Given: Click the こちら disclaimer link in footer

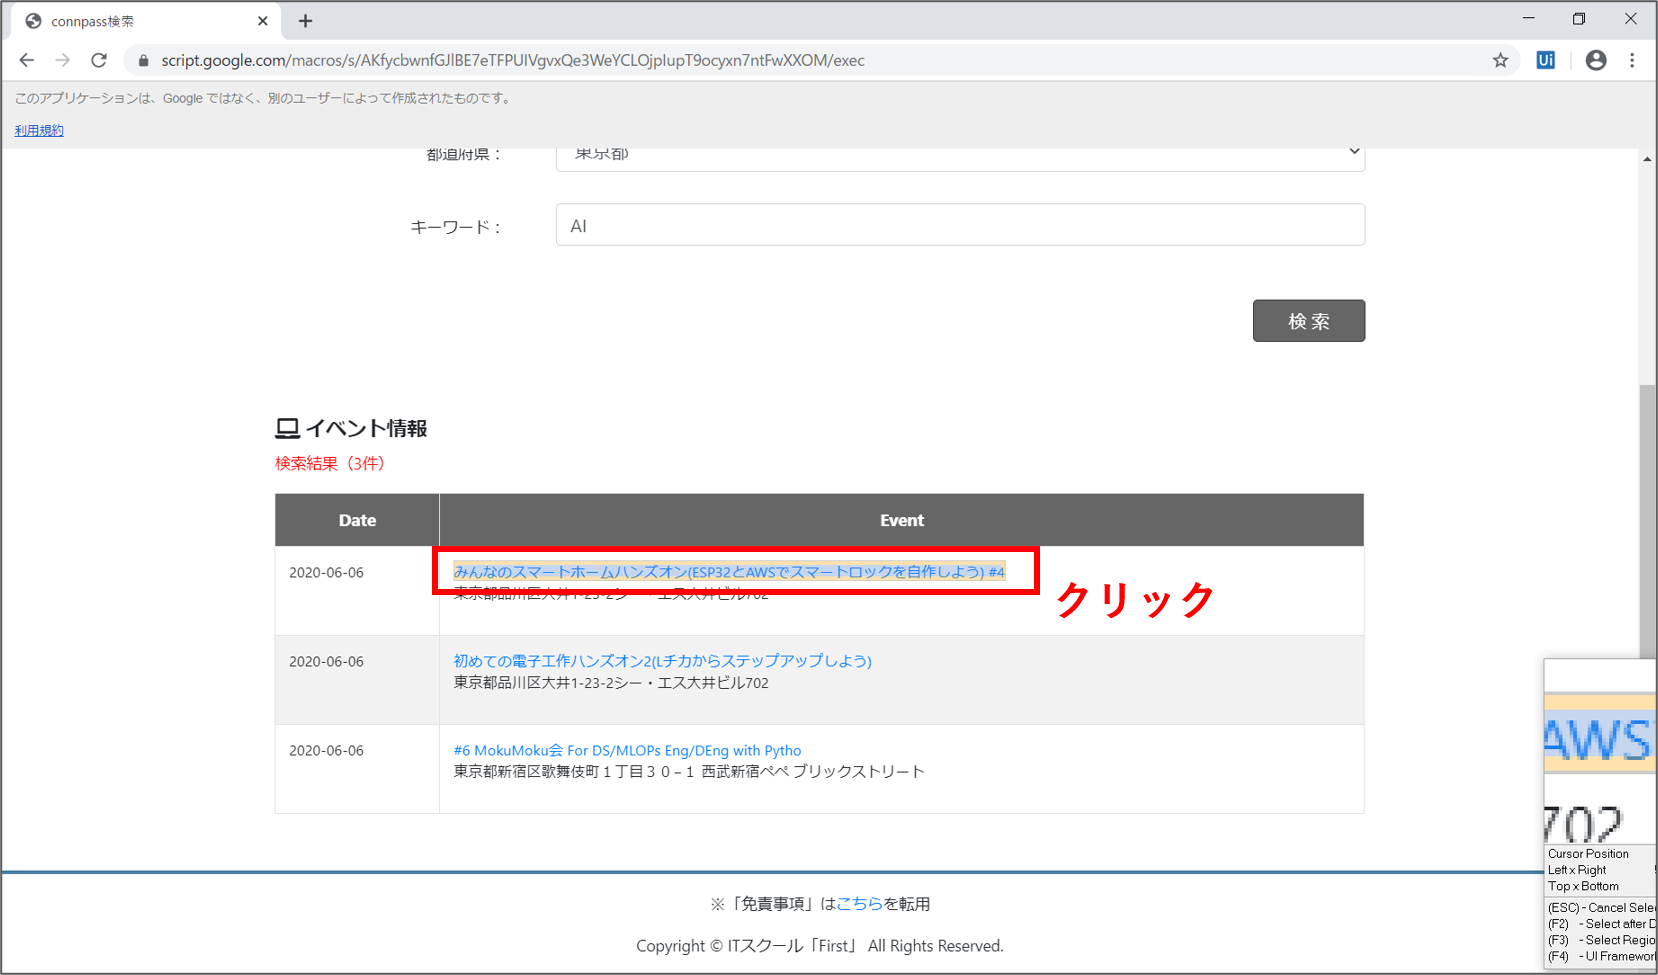Looking at the screenshot, I should tap(859, 904).
